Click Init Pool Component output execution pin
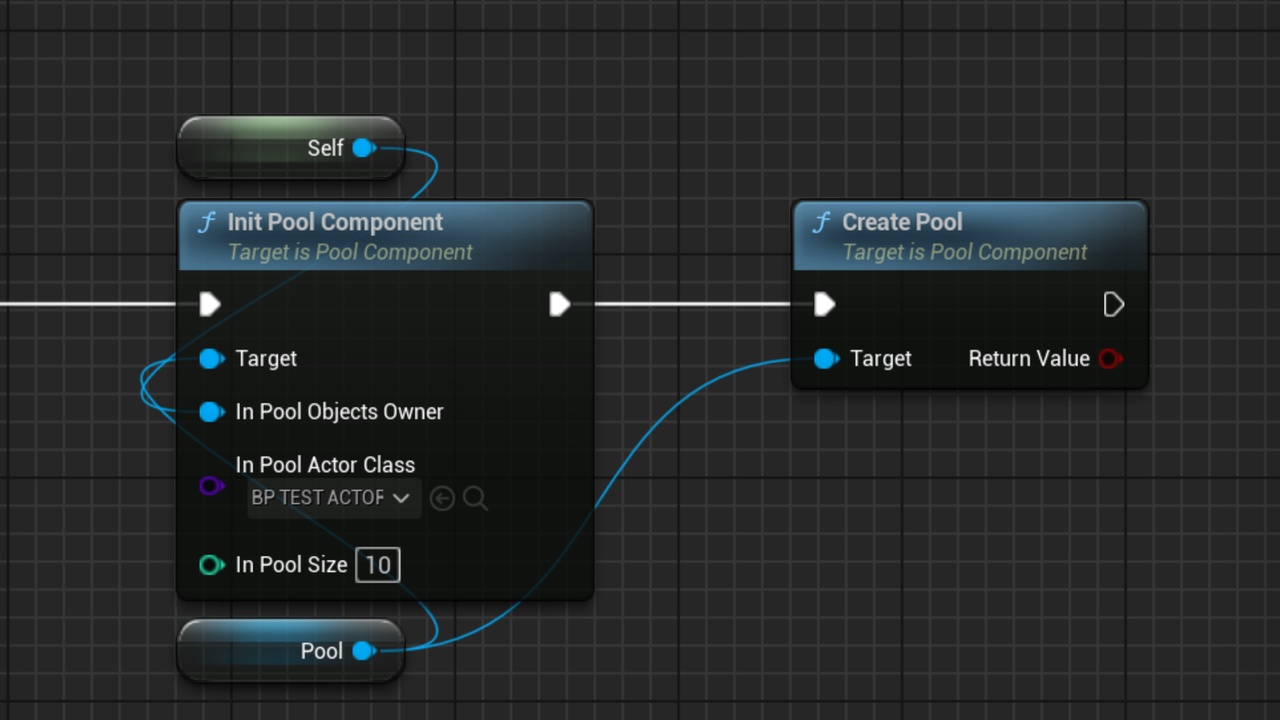 point(560,304)
